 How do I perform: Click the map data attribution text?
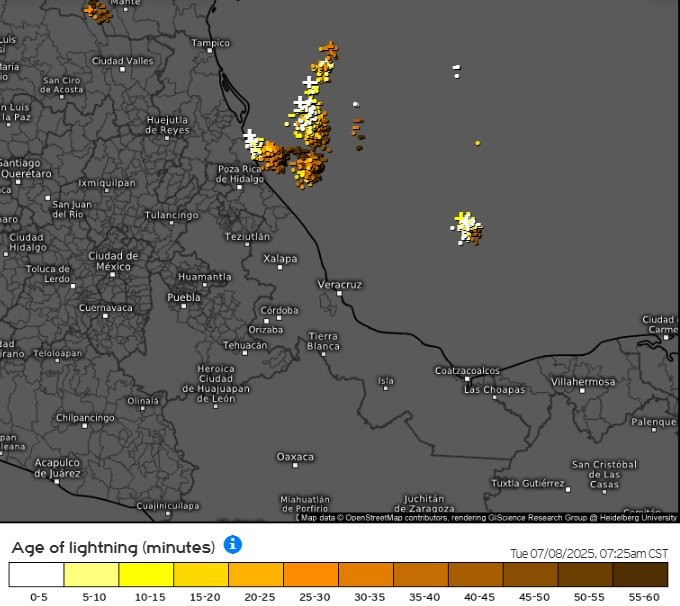pos(489,518)
